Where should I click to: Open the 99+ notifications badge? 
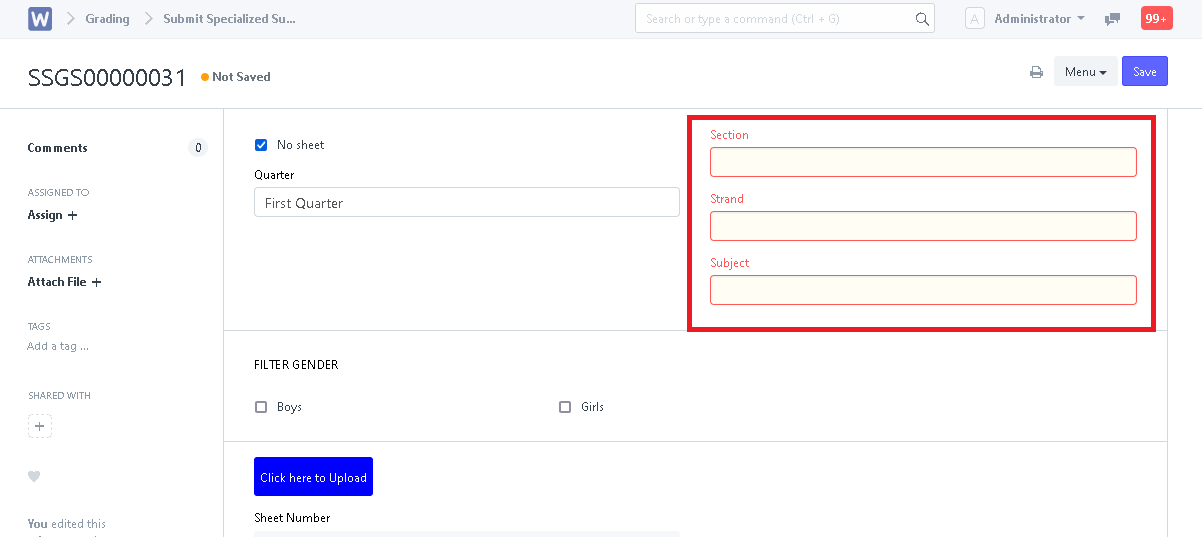(1156, 19)
